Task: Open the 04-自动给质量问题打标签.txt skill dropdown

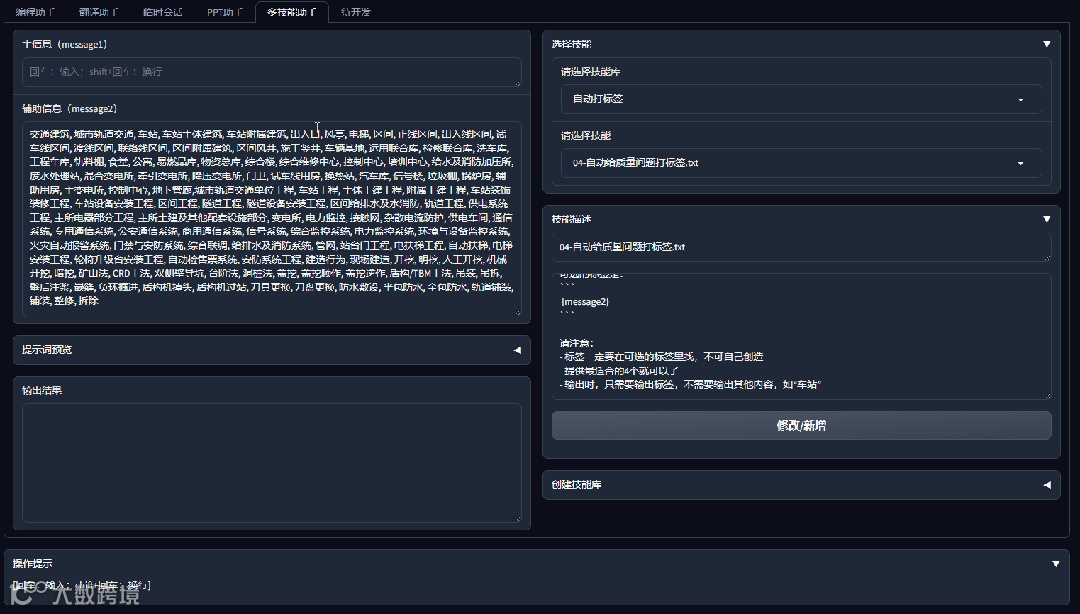Action: pos(801,163)
